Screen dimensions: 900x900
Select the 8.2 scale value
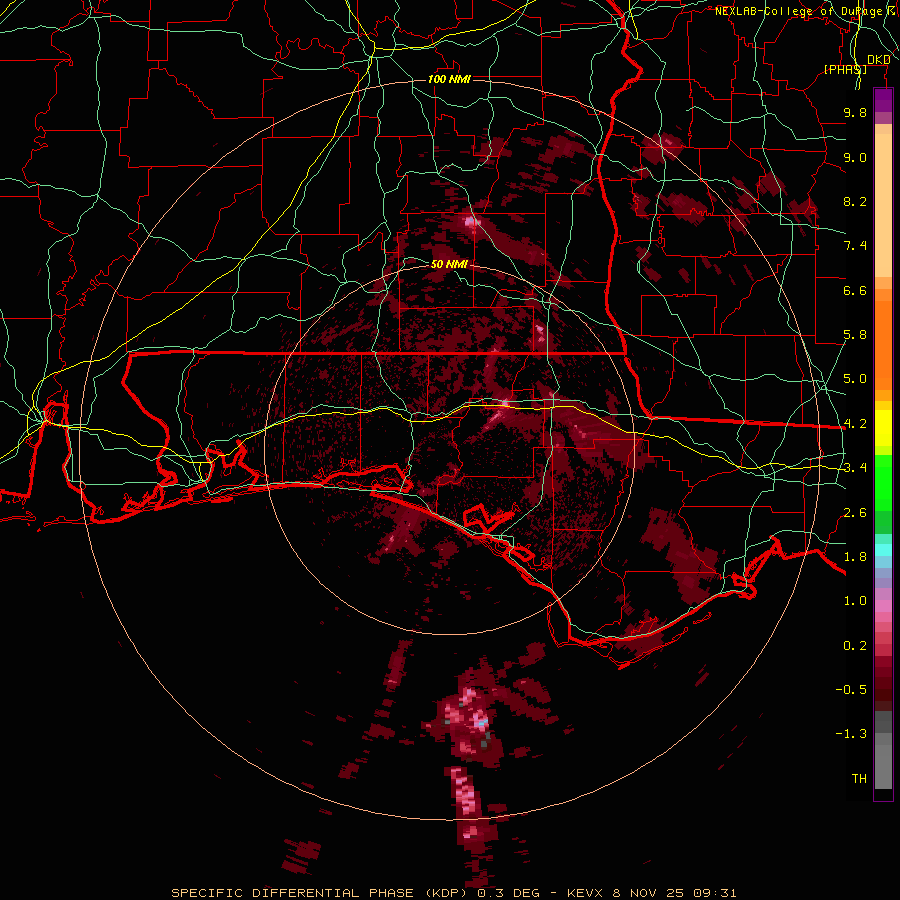tap(855, 201)
